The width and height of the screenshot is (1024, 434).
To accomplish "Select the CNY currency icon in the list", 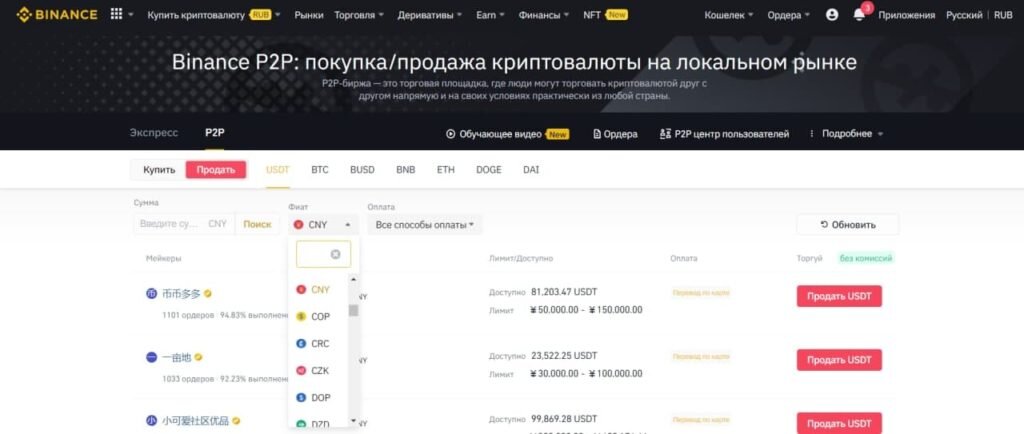I will [301, 290].
